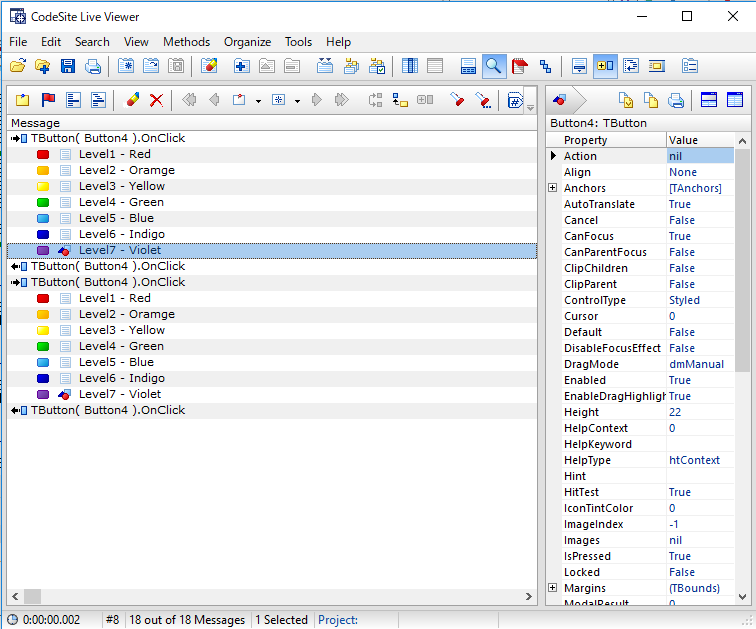Image resolution: width=756 pixels, height=629 pixels.
Task: Click the blue connected-nodes tree icon
Action: (x=545, y=66)
